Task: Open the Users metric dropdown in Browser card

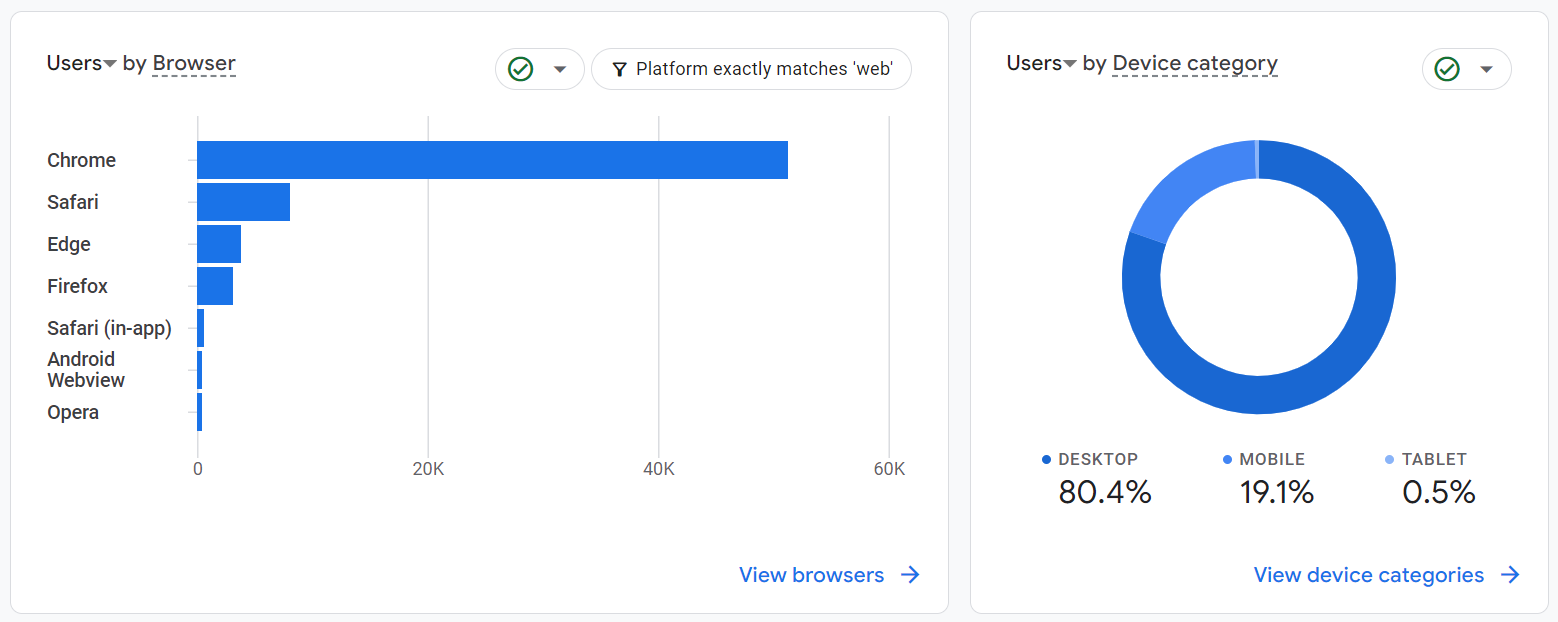Action: tap(82, 64)
